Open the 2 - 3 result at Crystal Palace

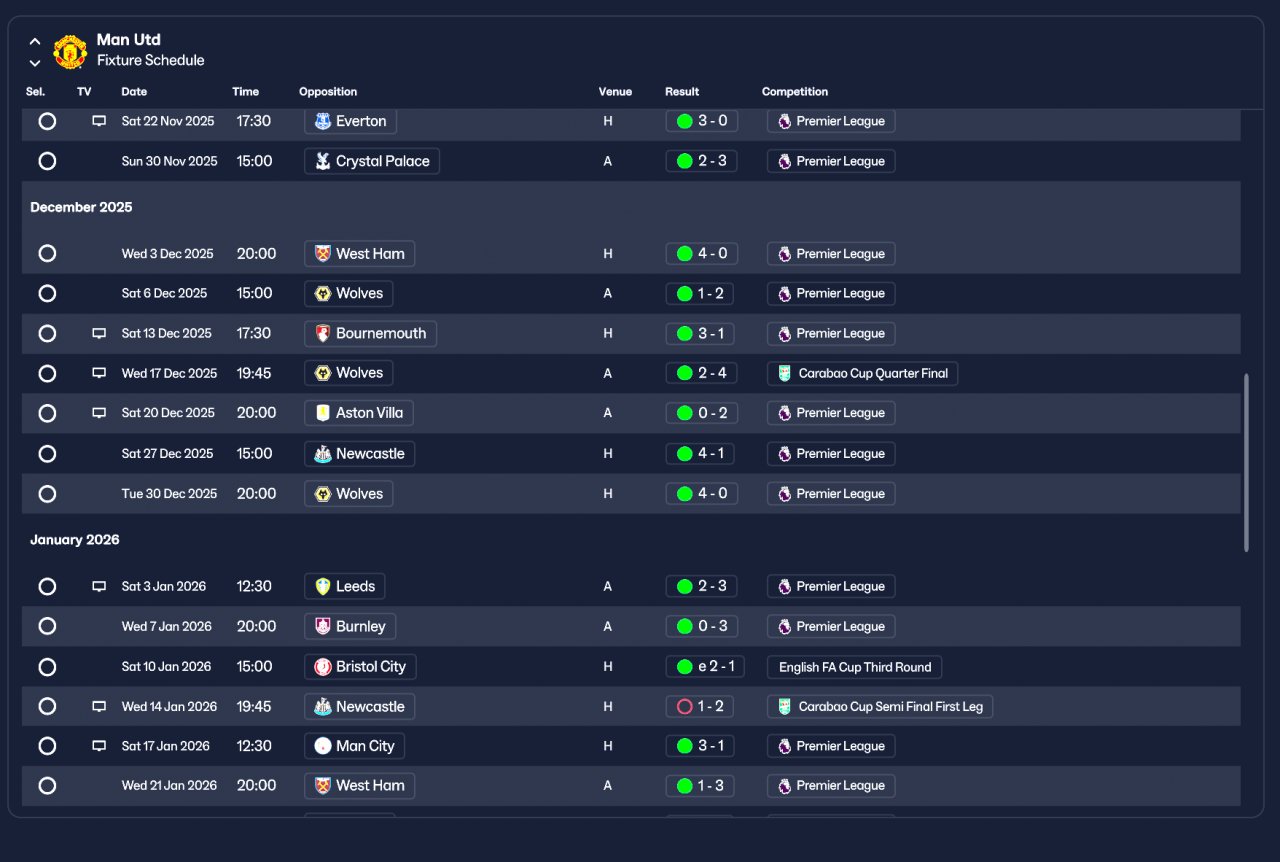pyautogui.click(x=702, y=161)
